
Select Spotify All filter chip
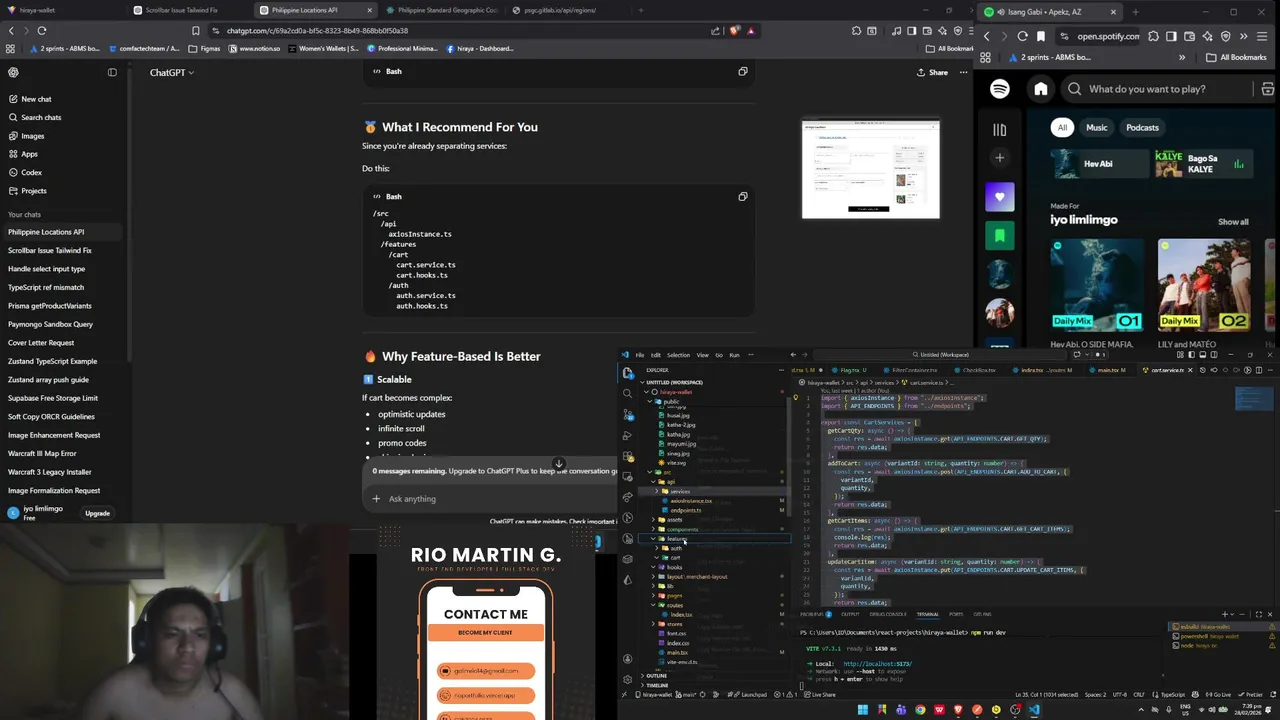point(1062,128)
